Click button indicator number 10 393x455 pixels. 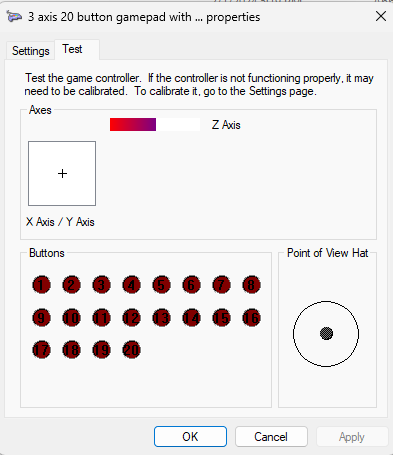[71, 318]
